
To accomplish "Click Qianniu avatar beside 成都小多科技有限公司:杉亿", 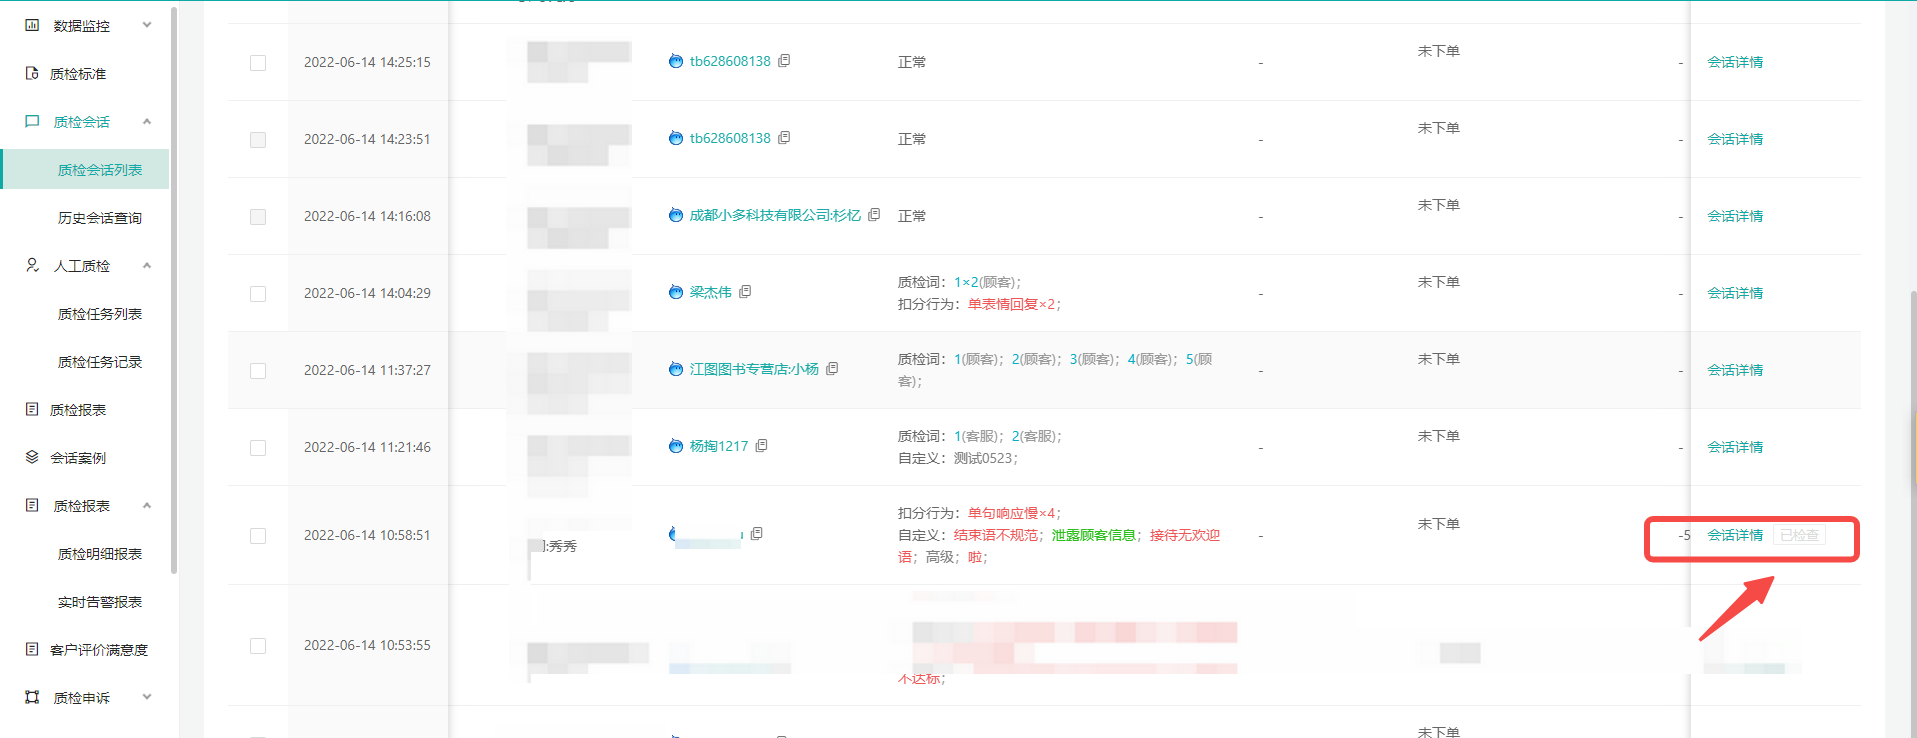I will pyautogui.click(x=676, y=215).
